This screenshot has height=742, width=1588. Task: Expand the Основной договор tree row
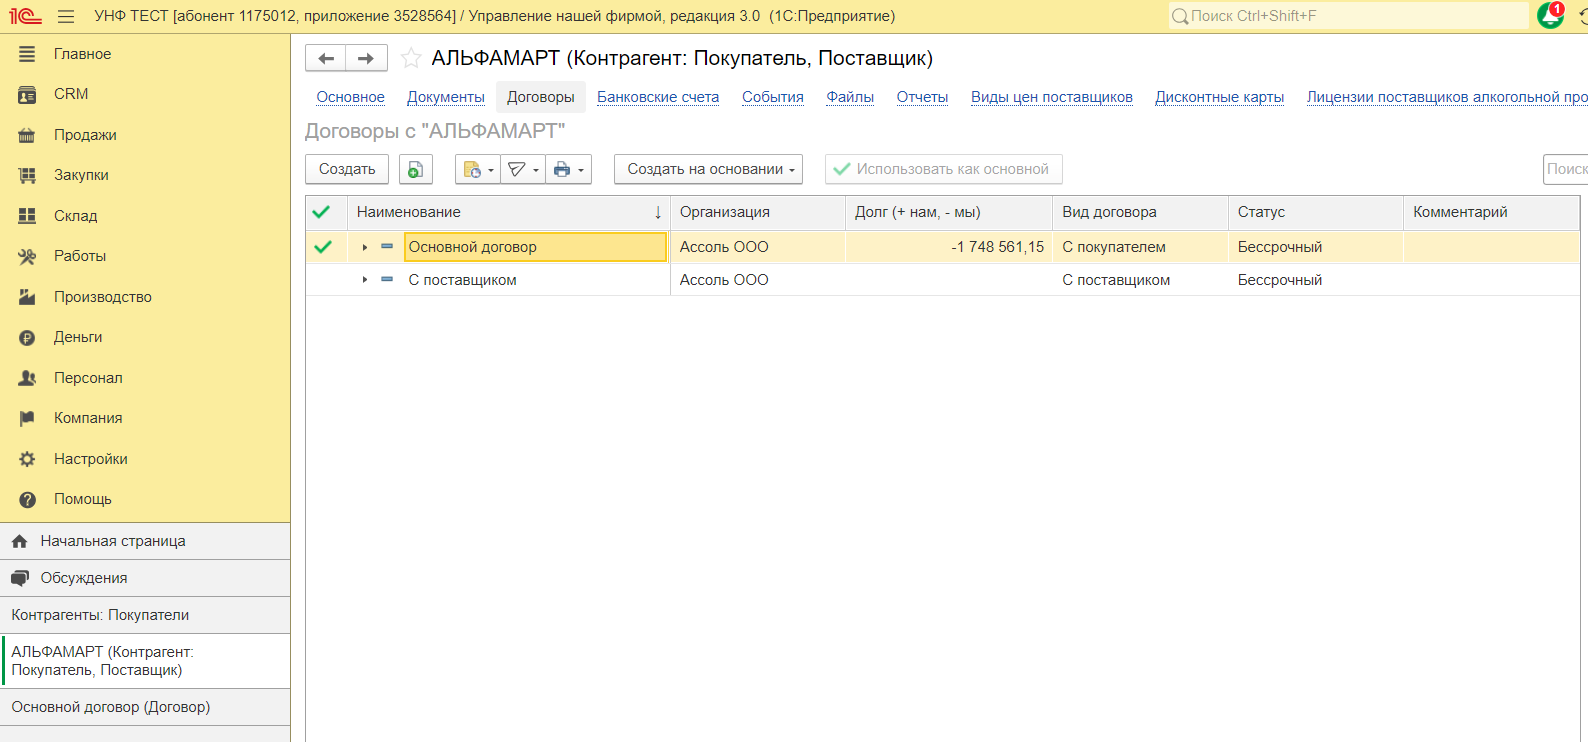click(365, 247)
